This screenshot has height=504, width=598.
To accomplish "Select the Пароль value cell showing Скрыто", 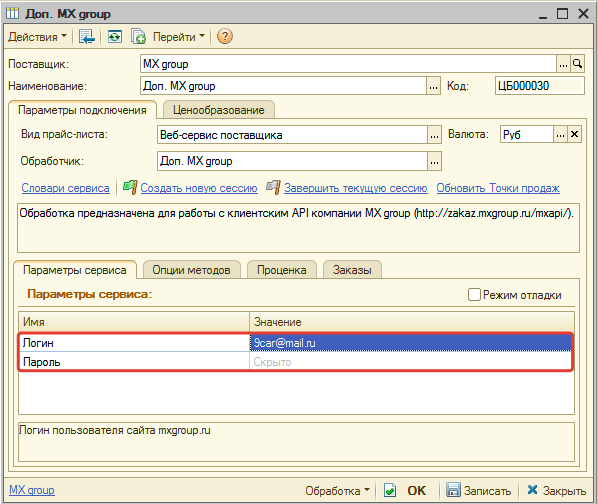I will 410,361.
